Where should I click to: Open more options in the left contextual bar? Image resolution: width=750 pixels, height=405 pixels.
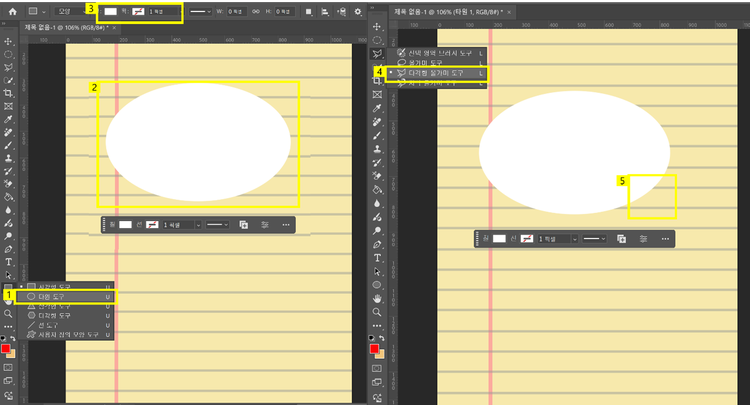click(286, 225)
